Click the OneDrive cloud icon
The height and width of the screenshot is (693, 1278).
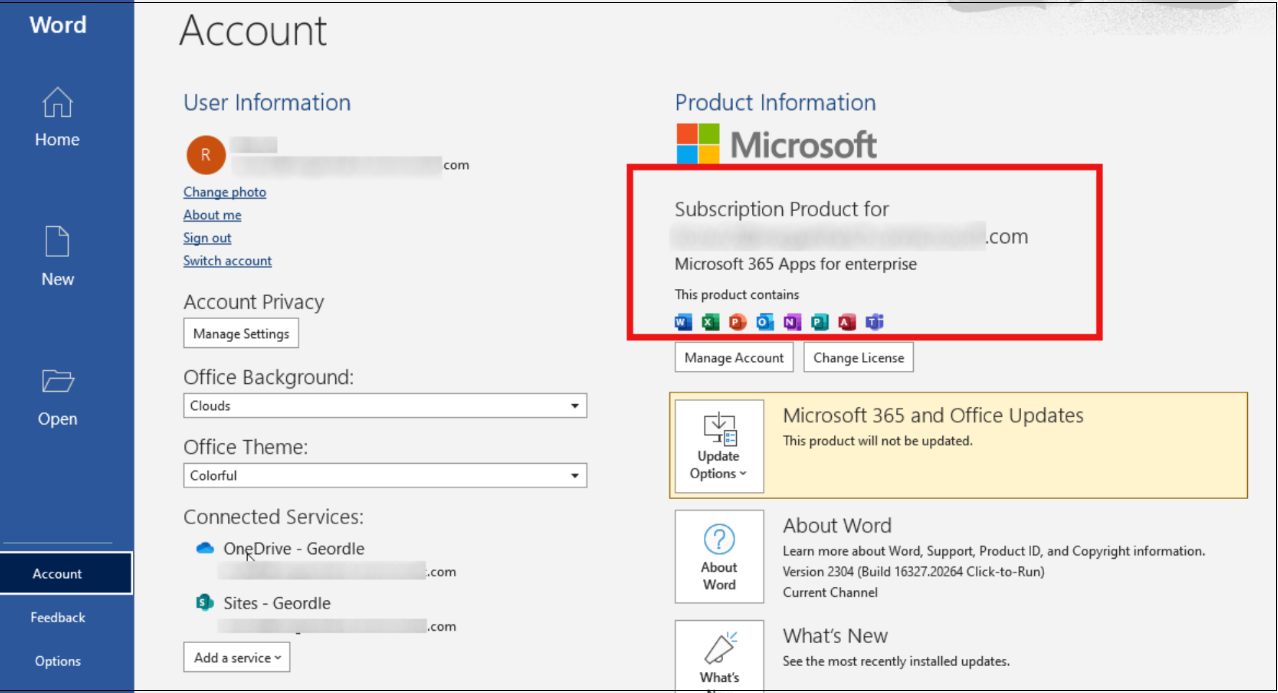pos(205,548)
